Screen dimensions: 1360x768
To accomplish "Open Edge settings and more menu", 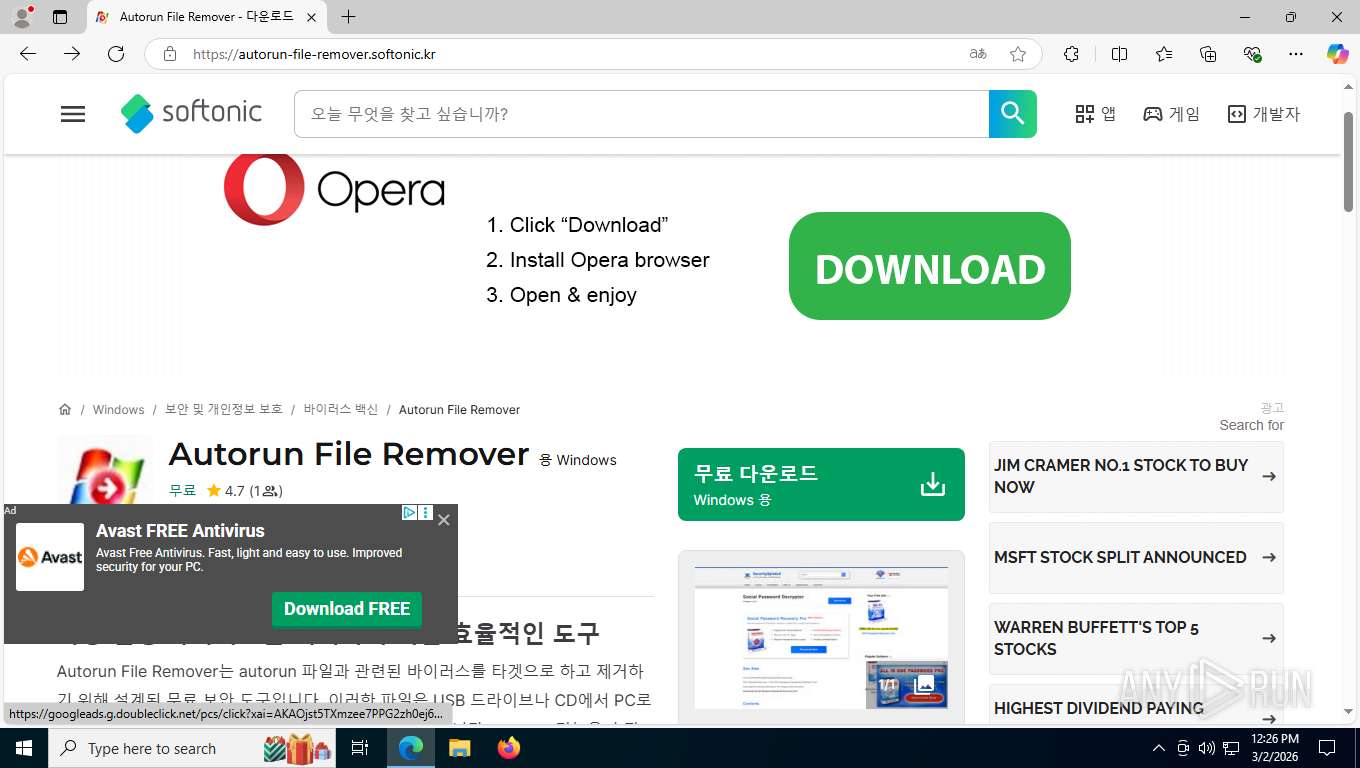I will 1296,54.
